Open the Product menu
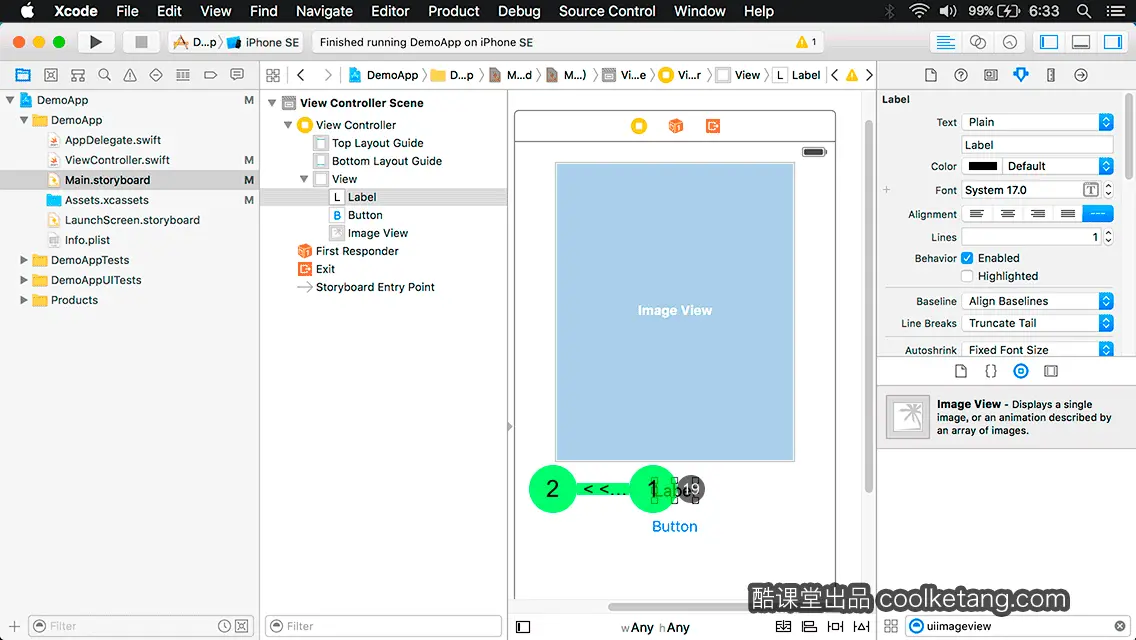This screenshot has height=640, width=1136. 454,11
